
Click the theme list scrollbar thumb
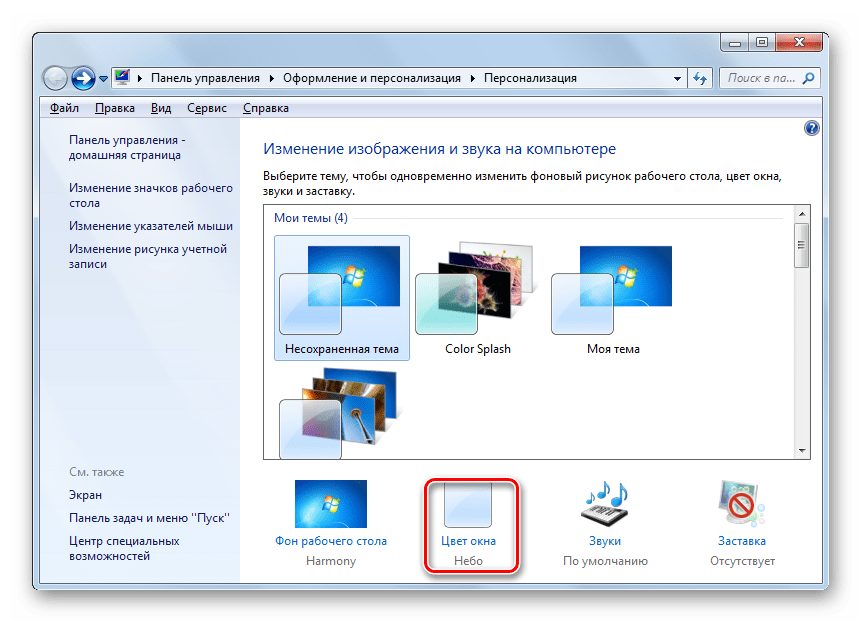[802, 245]
